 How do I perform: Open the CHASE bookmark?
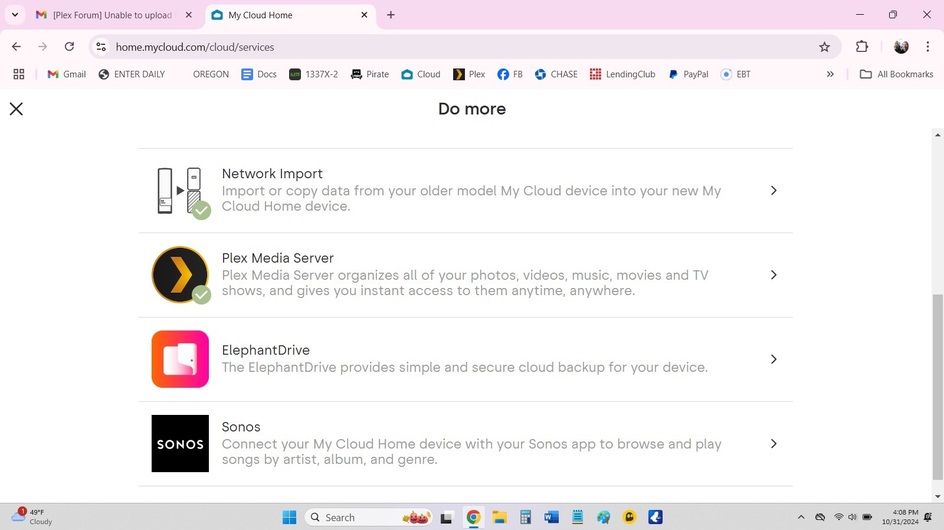tap(556, 74)
